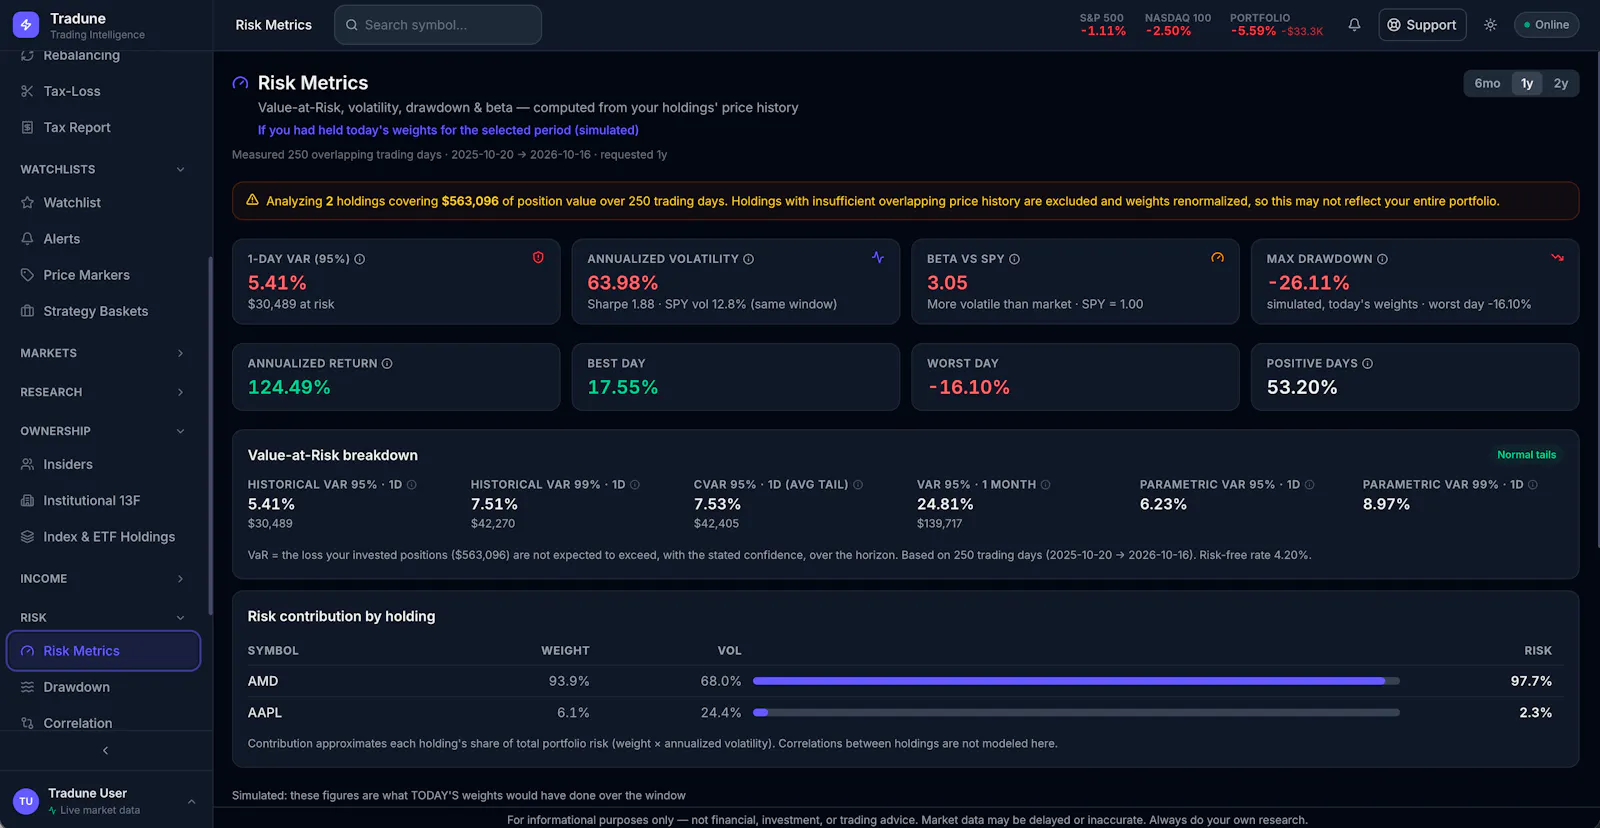Collapse the Risk section
Screen dimensions: 1600x828
coord(103,618)
